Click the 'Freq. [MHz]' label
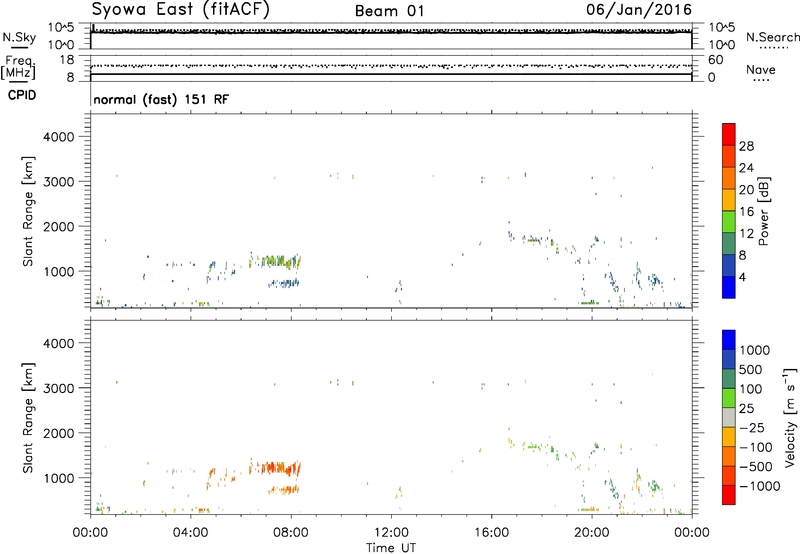The image size is (800, 554). click(18, 67)
